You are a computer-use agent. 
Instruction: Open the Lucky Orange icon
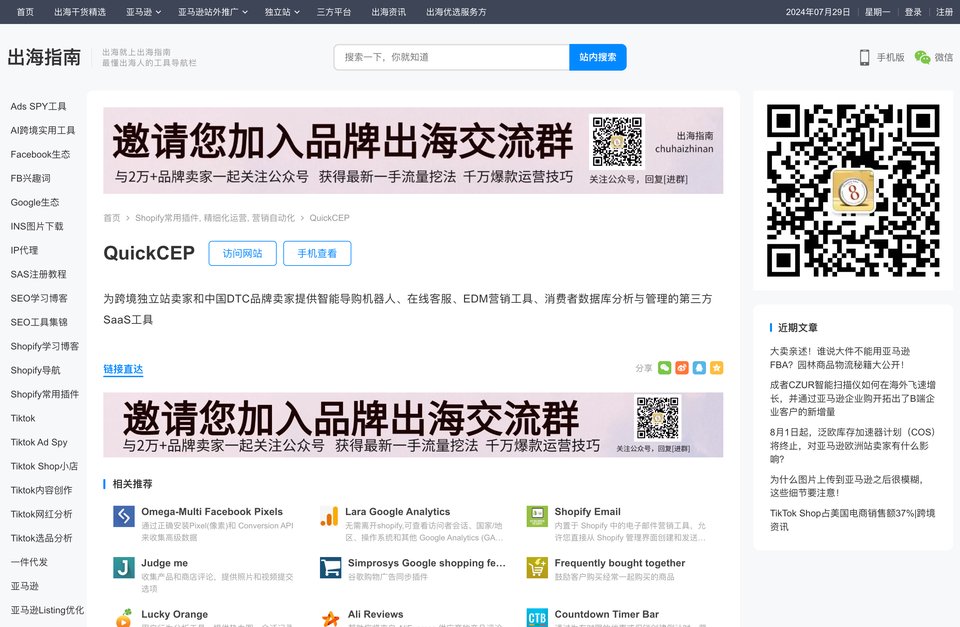pyautogui.click(x=124, y=617)
